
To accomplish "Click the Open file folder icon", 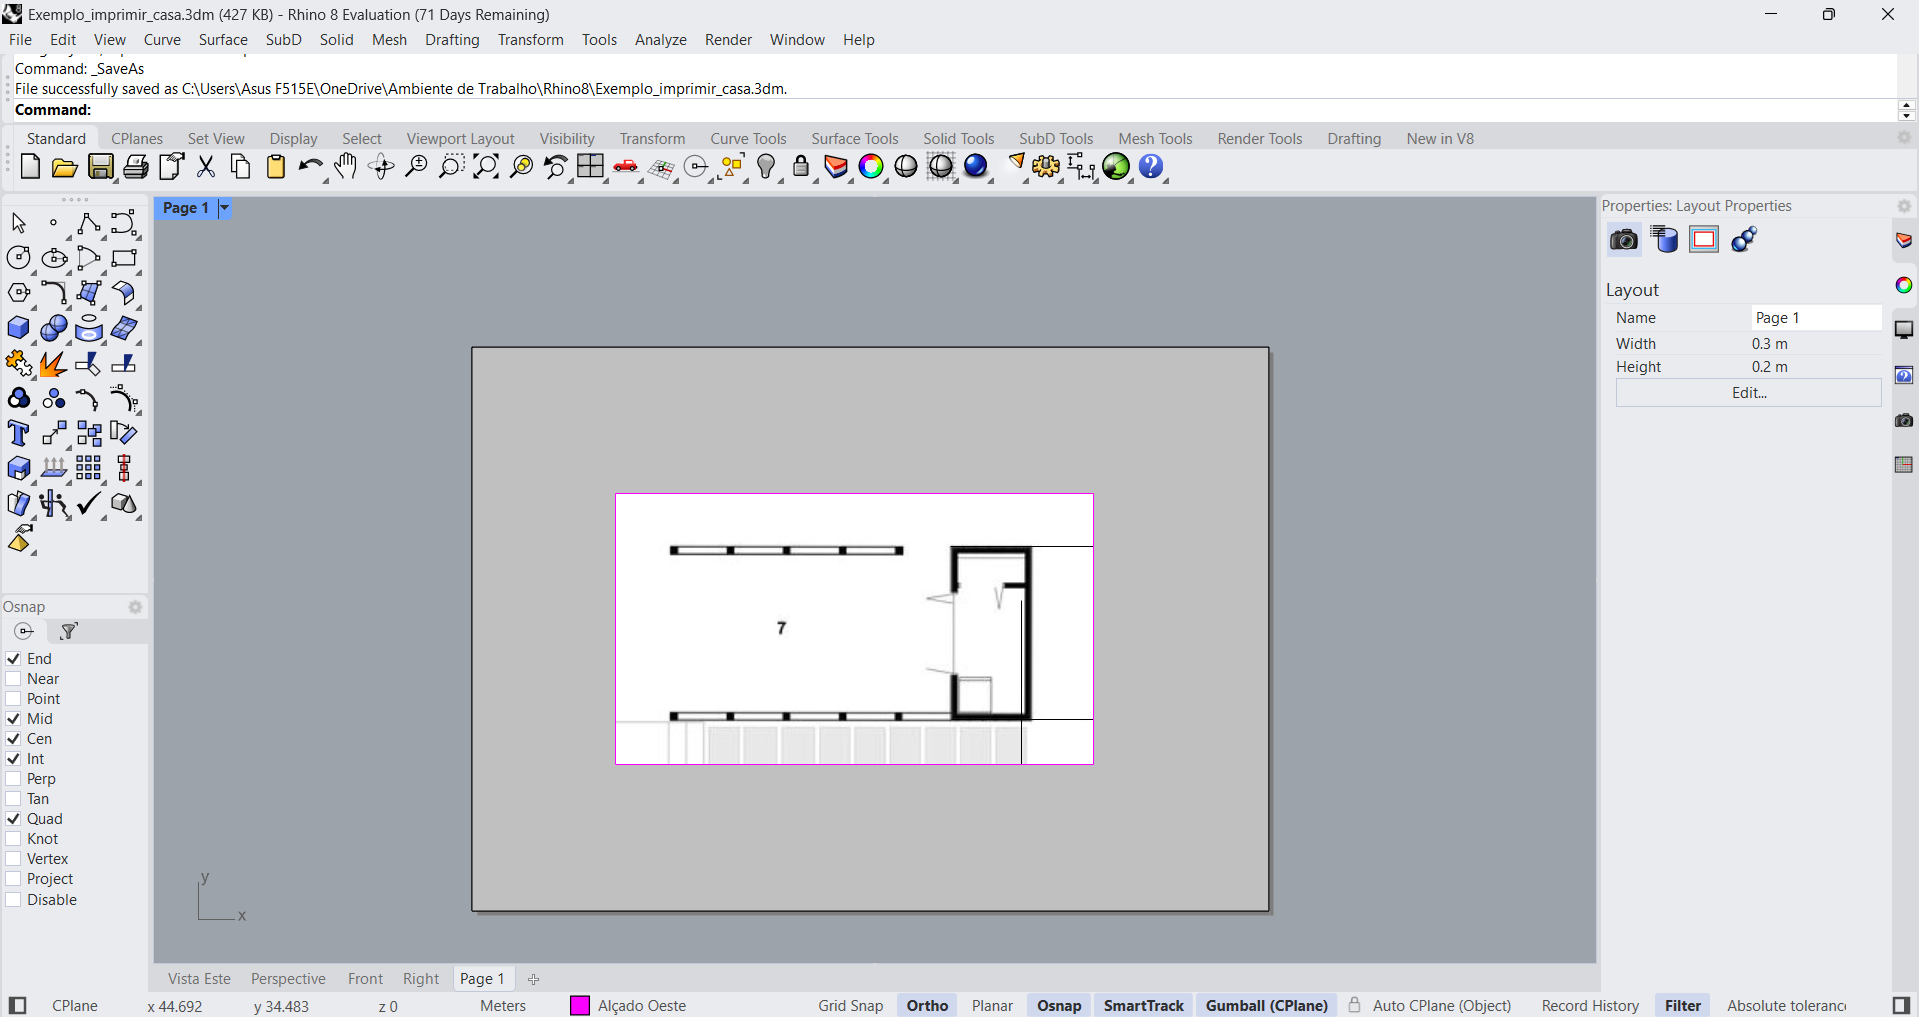I will [x=65, y=167].
